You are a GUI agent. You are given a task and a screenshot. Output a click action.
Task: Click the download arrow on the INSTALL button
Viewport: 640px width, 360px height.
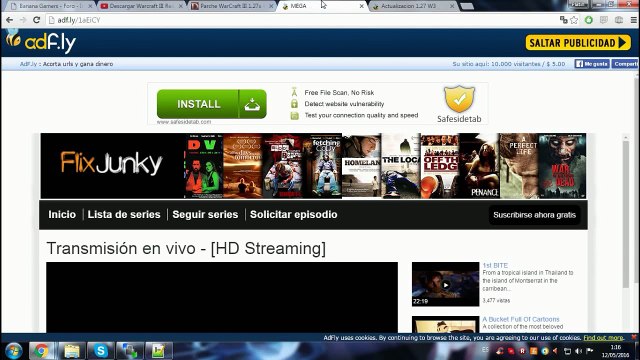(252, 104)
